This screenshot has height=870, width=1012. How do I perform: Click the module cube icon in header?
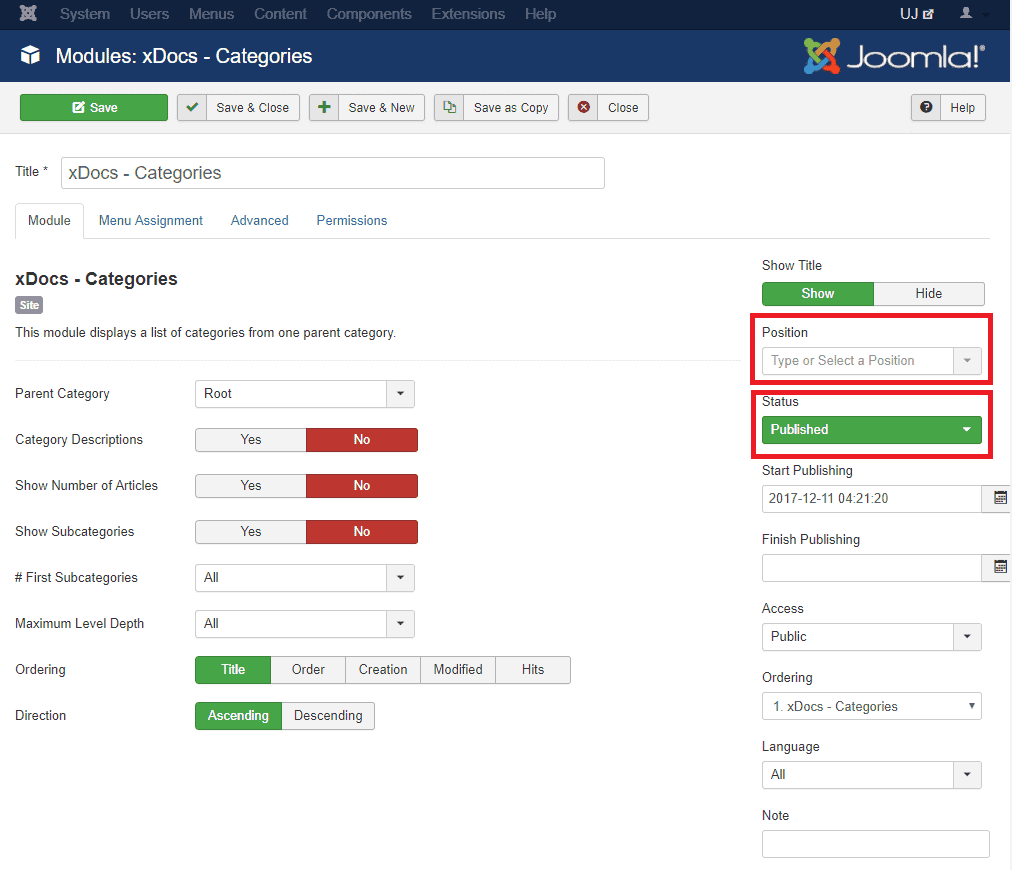pyautogui.click(x=30, y=56)
